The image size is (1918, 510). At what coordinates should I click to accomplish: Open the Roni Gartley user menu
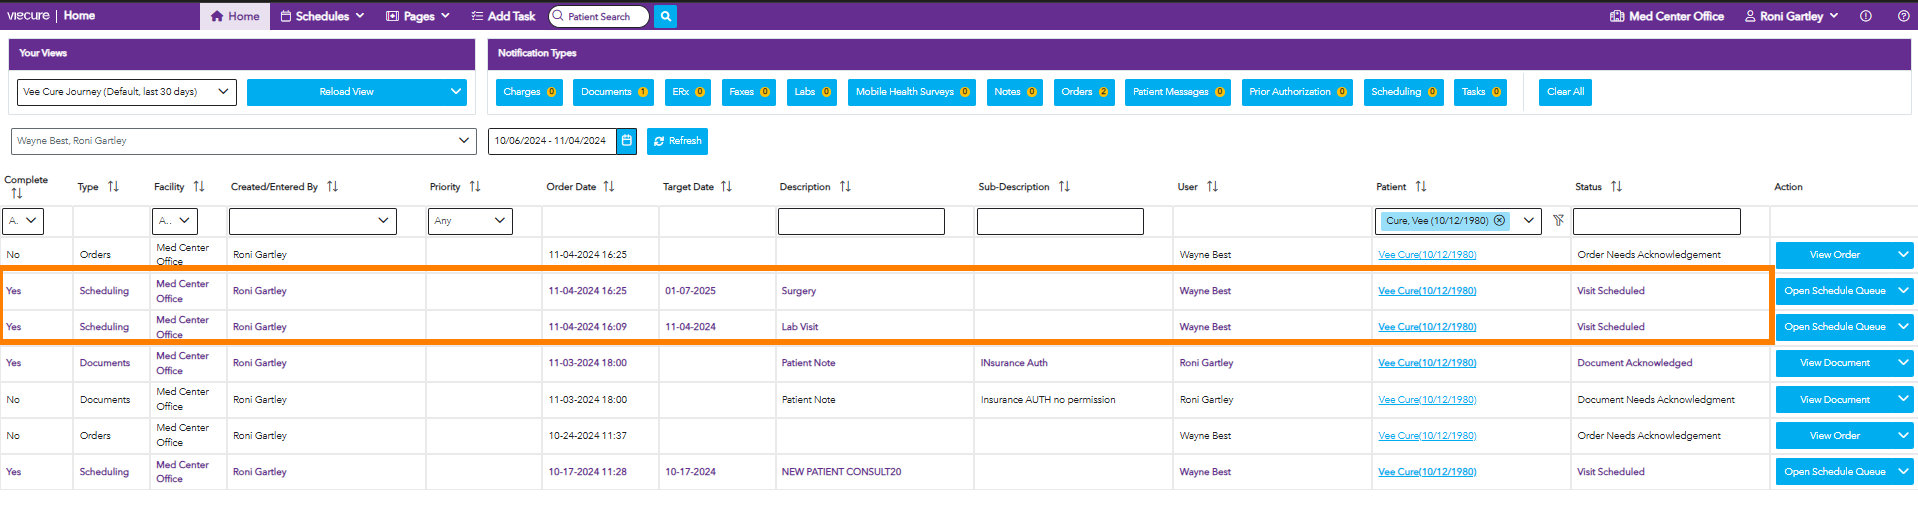click(1791, 16)
